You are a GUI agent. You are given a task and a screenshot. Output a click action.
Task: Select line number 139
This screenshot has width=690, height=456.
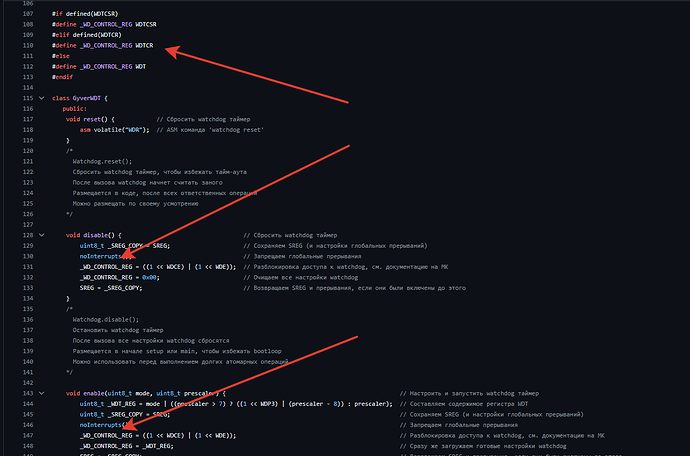[28, 351]
